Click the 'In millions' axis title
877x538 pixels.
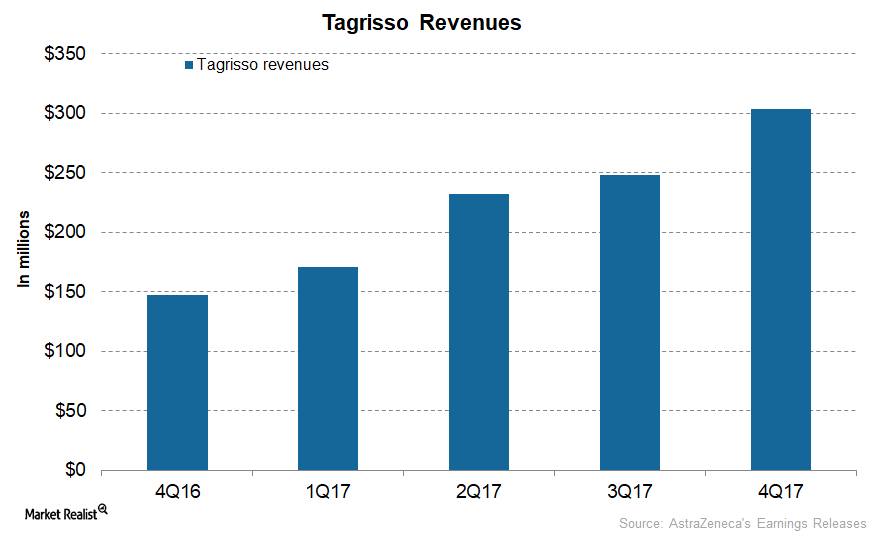23,249
